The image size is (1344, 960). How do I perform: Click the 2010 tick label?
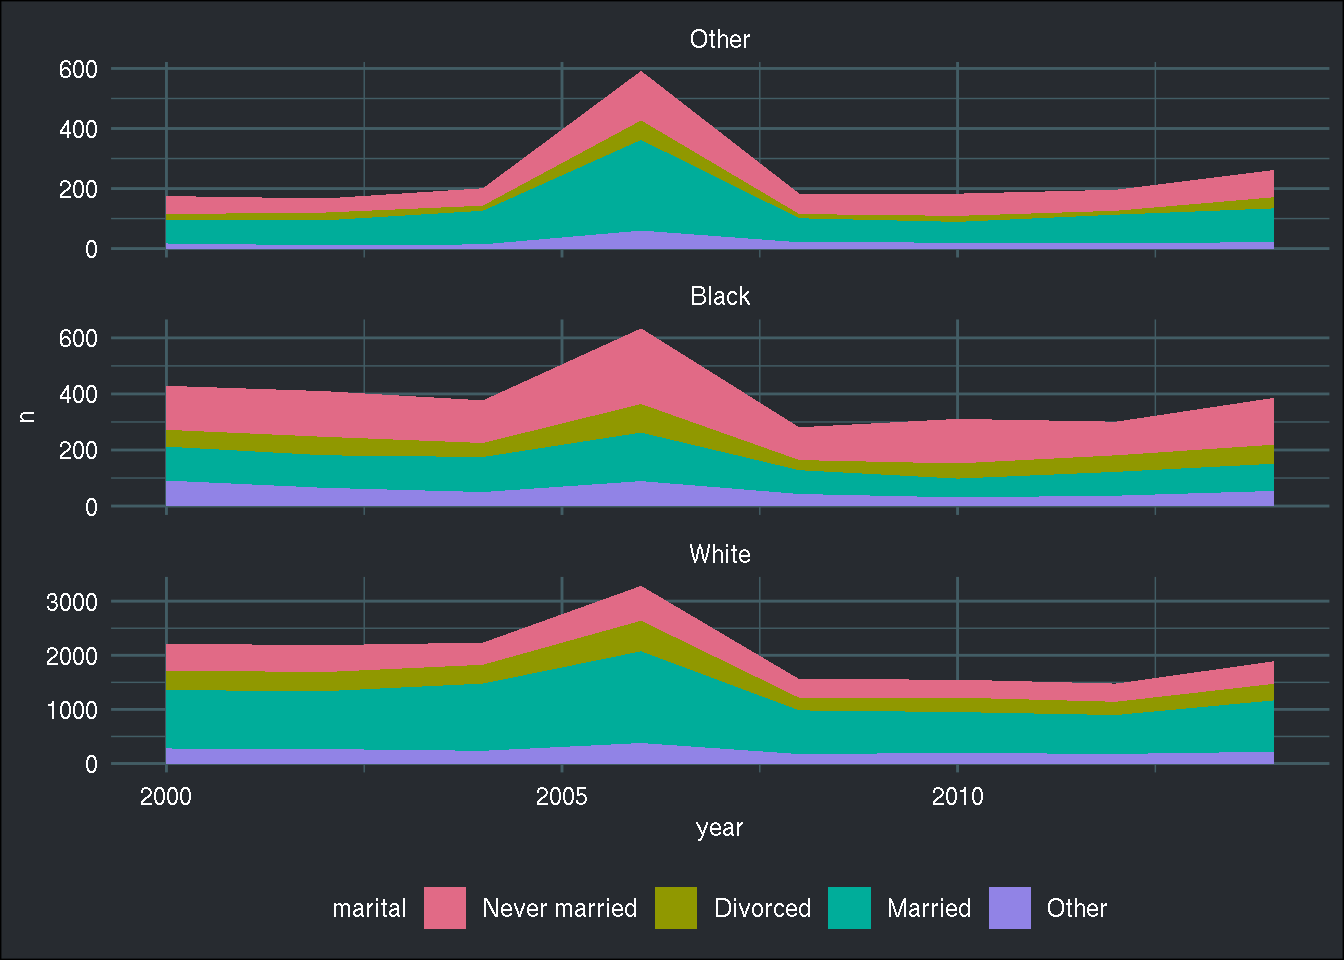point(957,796)
